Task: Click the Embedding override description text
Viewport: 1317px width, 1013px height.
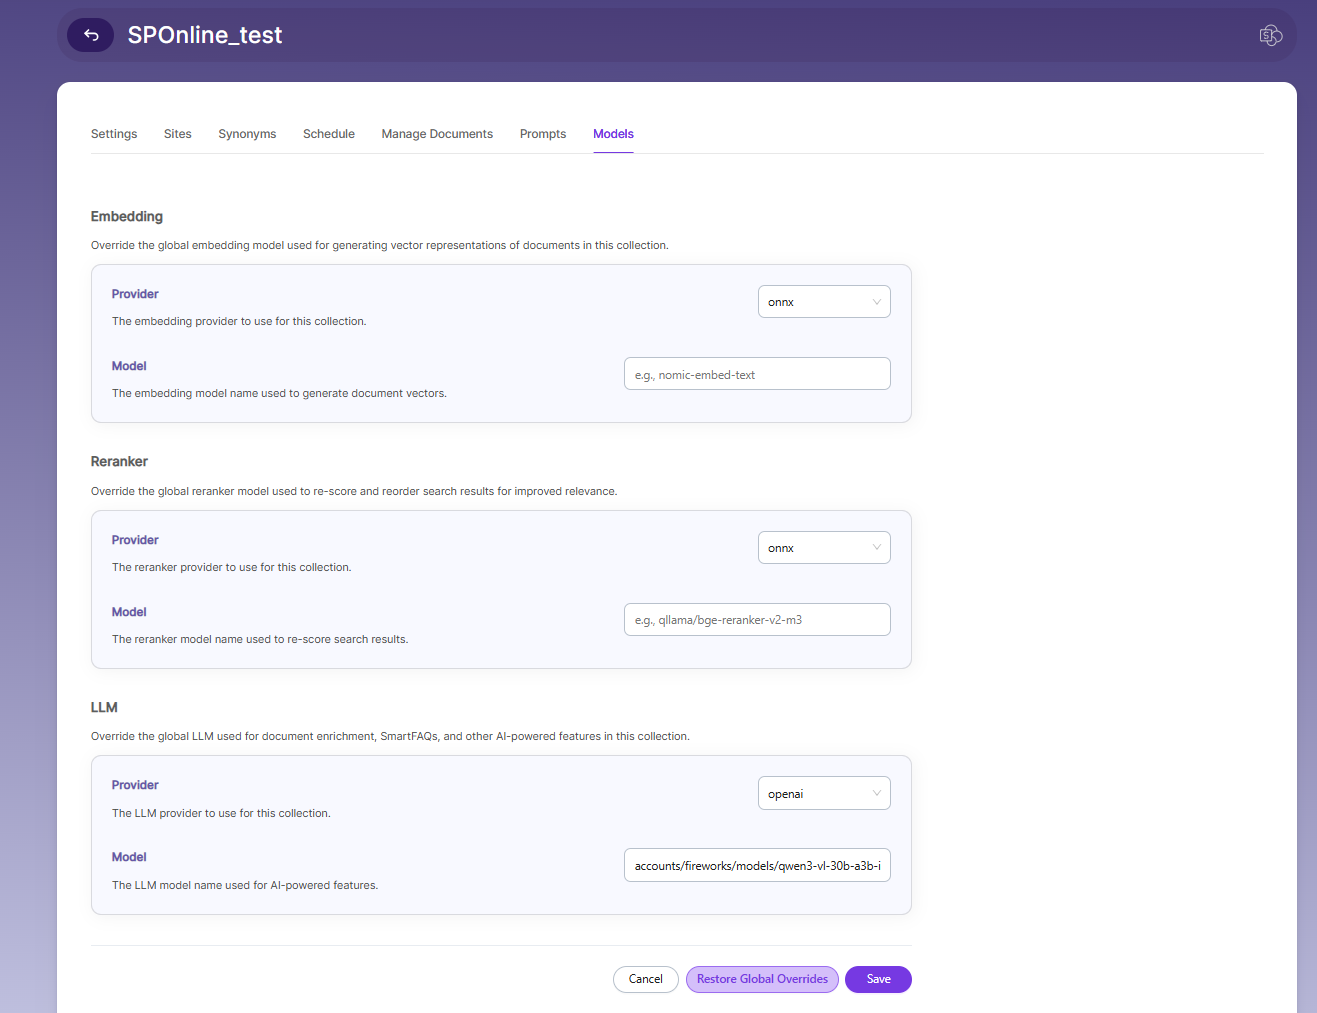Action: (x=380, y=245)
